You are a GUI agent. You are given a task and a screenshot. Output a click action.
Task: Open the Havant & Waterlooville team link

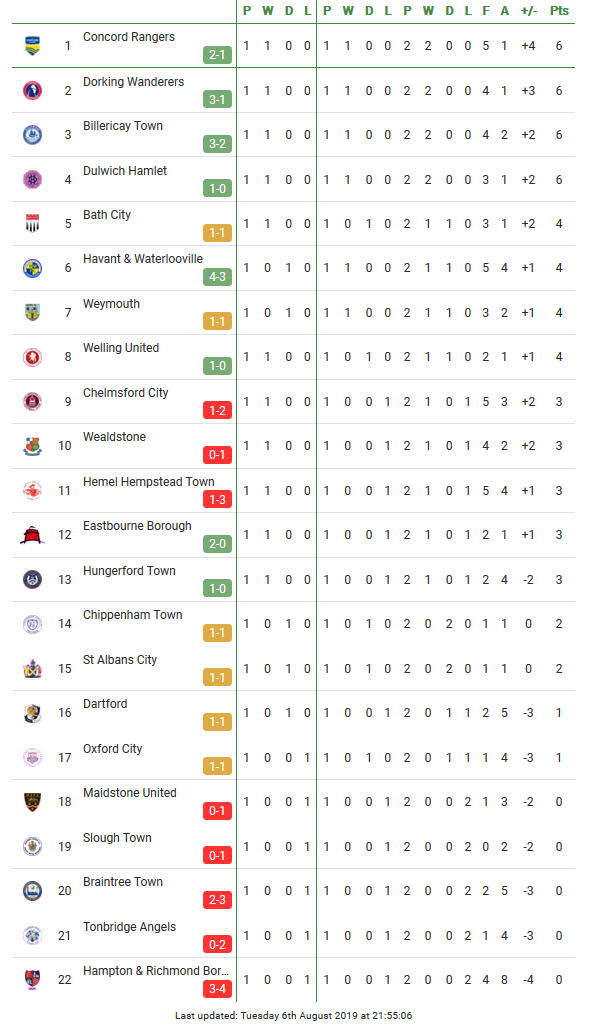142,259
